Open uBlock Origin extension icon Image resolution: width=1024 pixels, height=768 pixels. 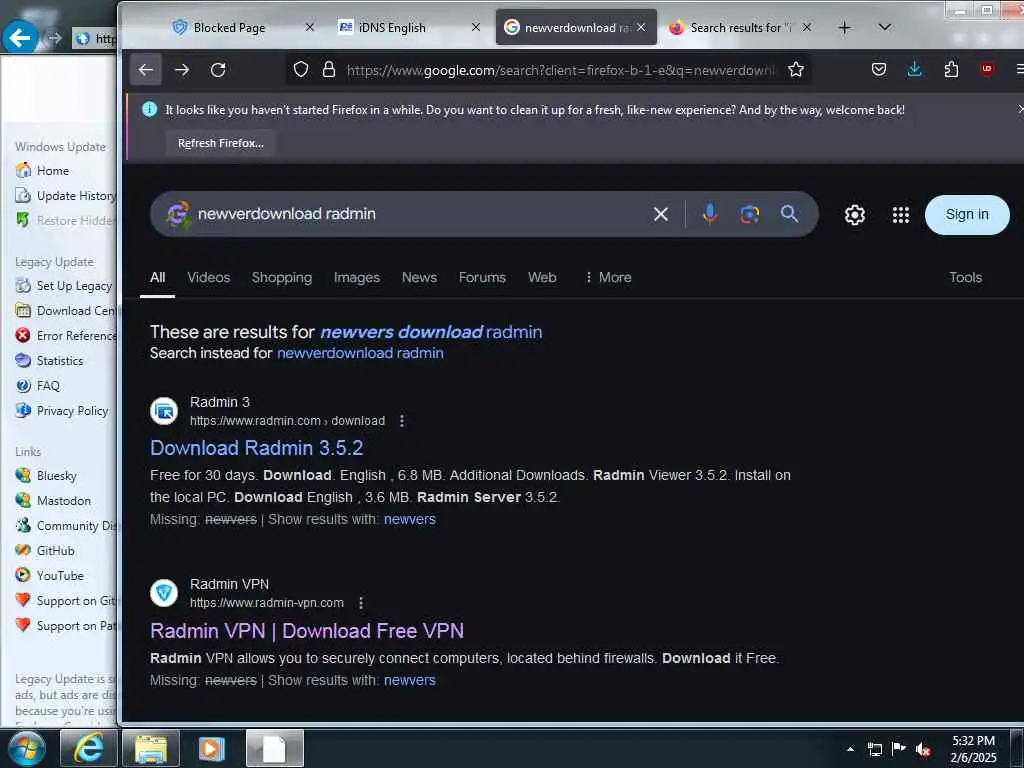[987, 69]
